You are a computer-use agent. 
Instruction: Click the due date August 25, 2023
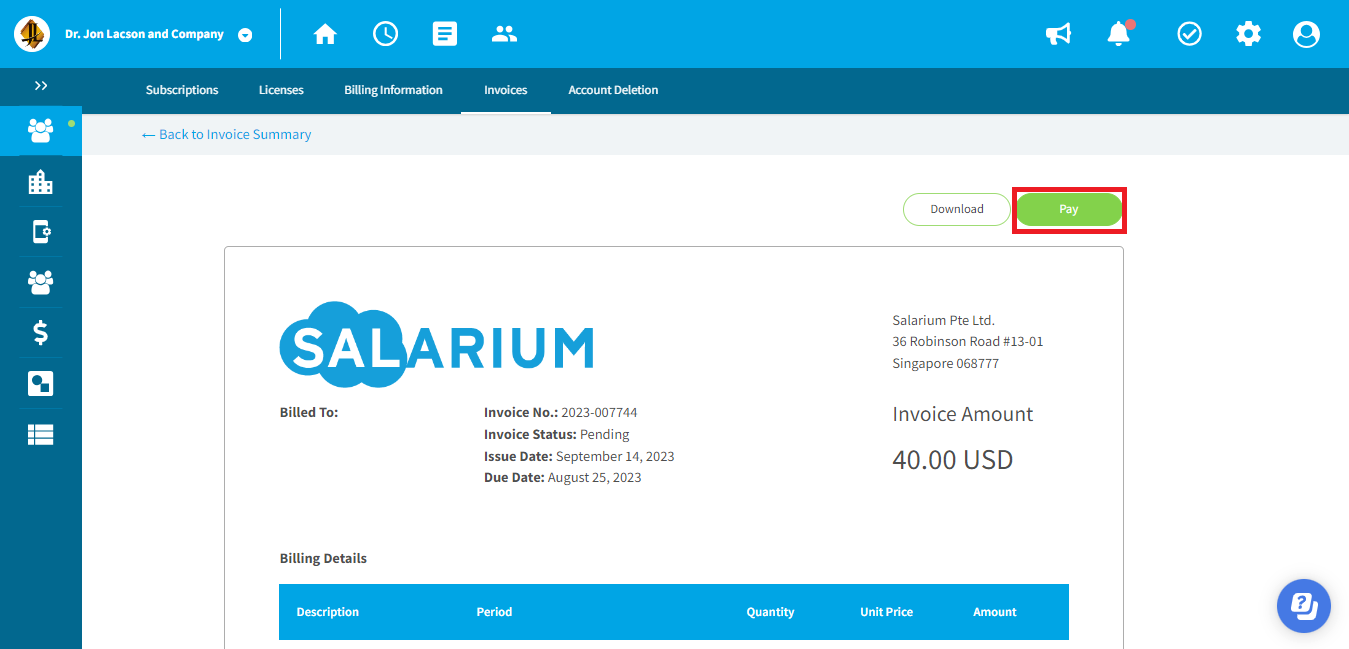[x=594, y=477]
